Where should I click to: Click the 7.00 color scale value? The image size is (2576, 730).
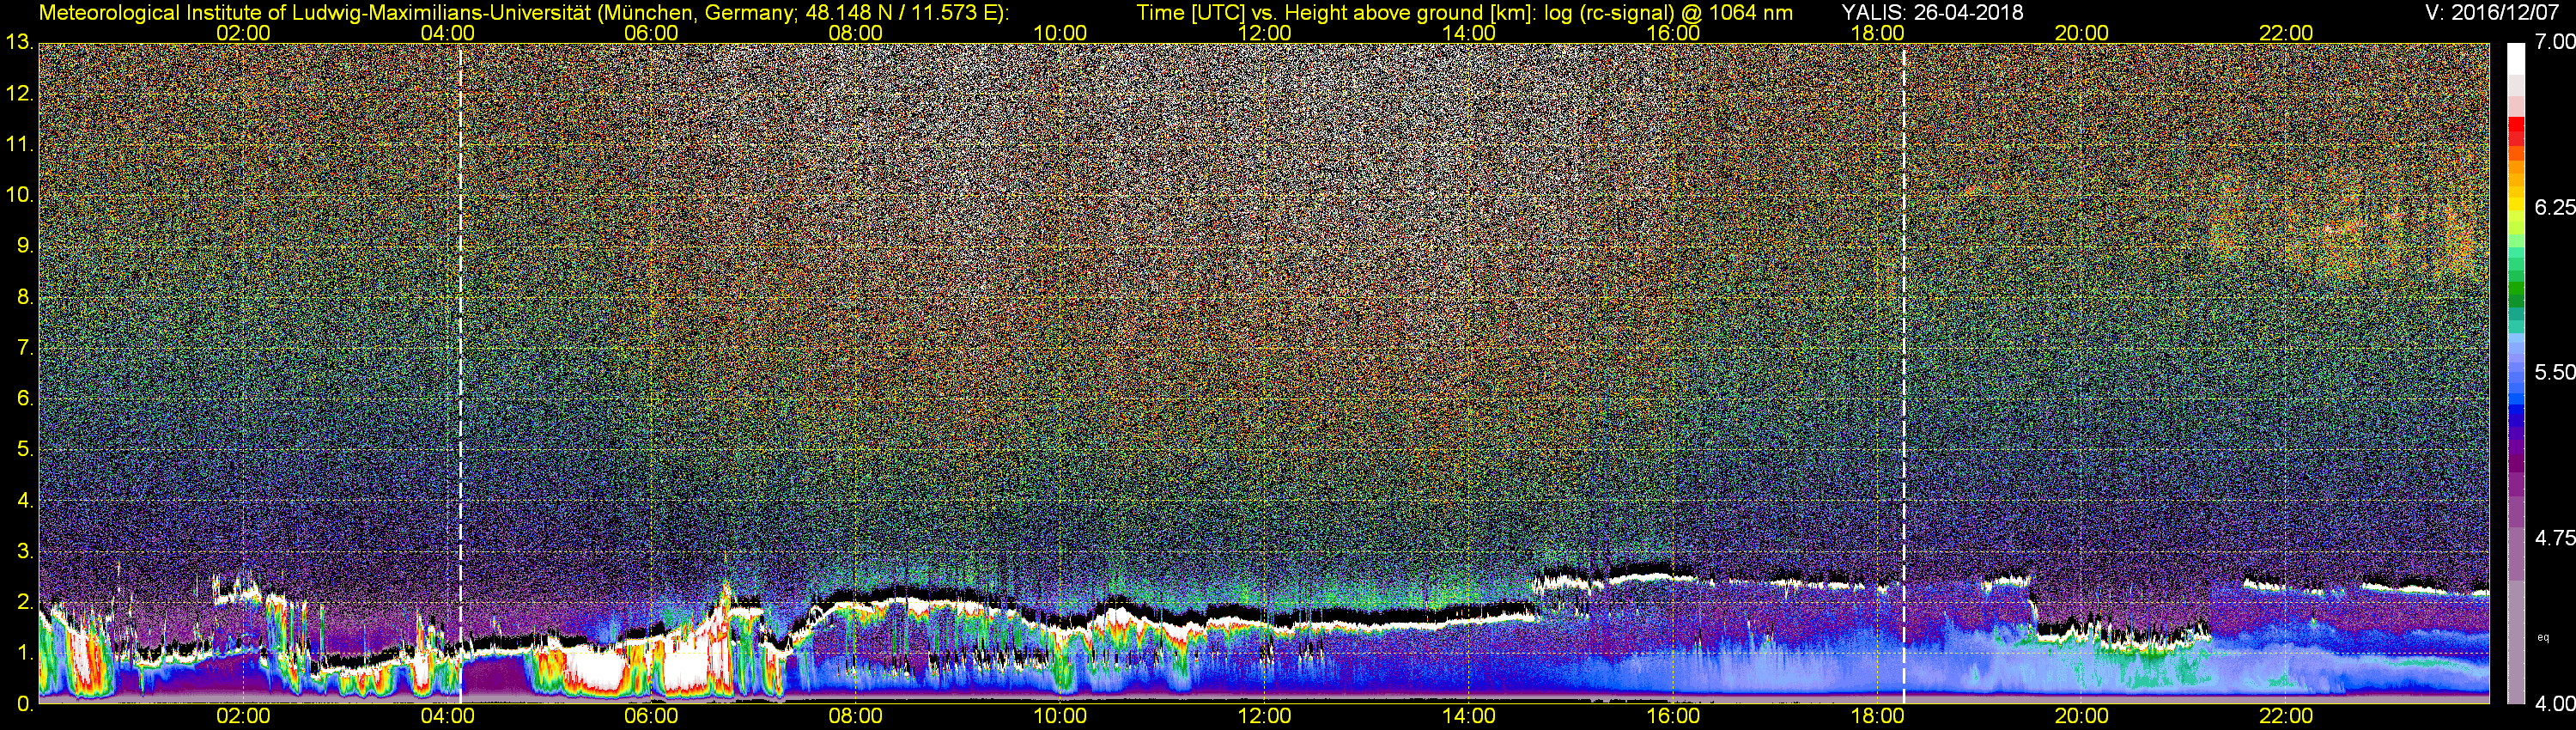click(x=2555, y=42)
